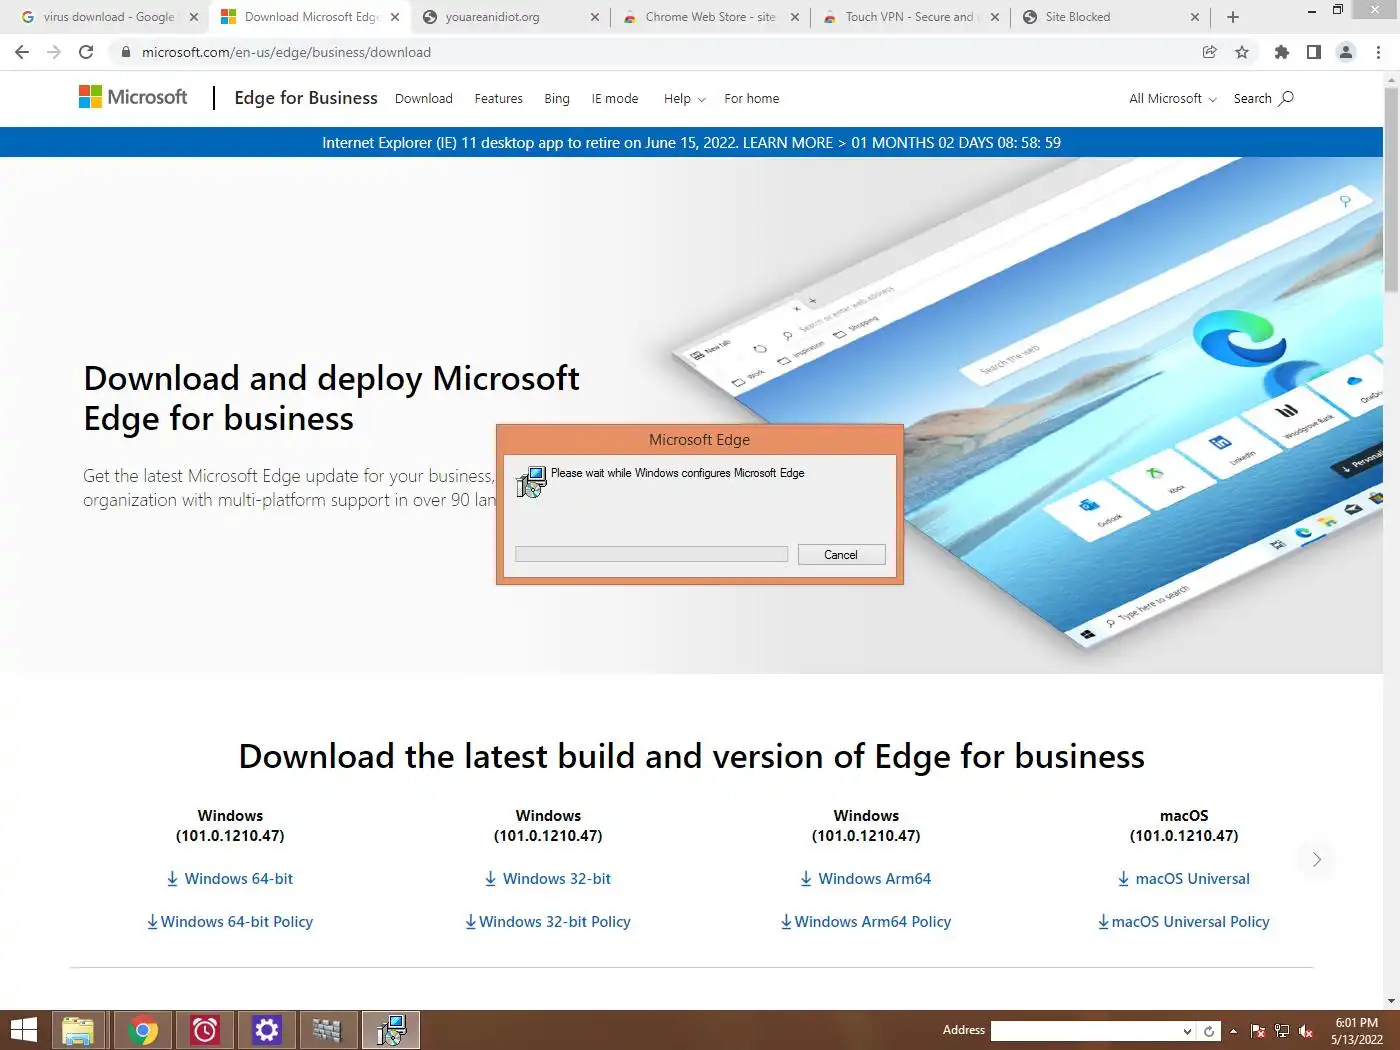The image size is (1400, 1050).
Task: Open Chrome's three-dot menu
Action: click(x=1378, y=52)
